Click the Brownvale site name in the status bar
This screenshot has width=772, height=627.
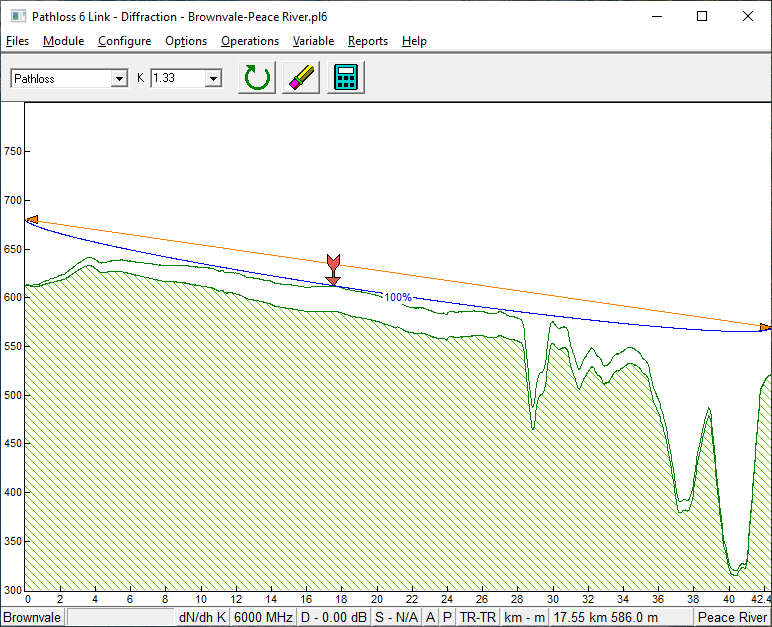(32, 618)
